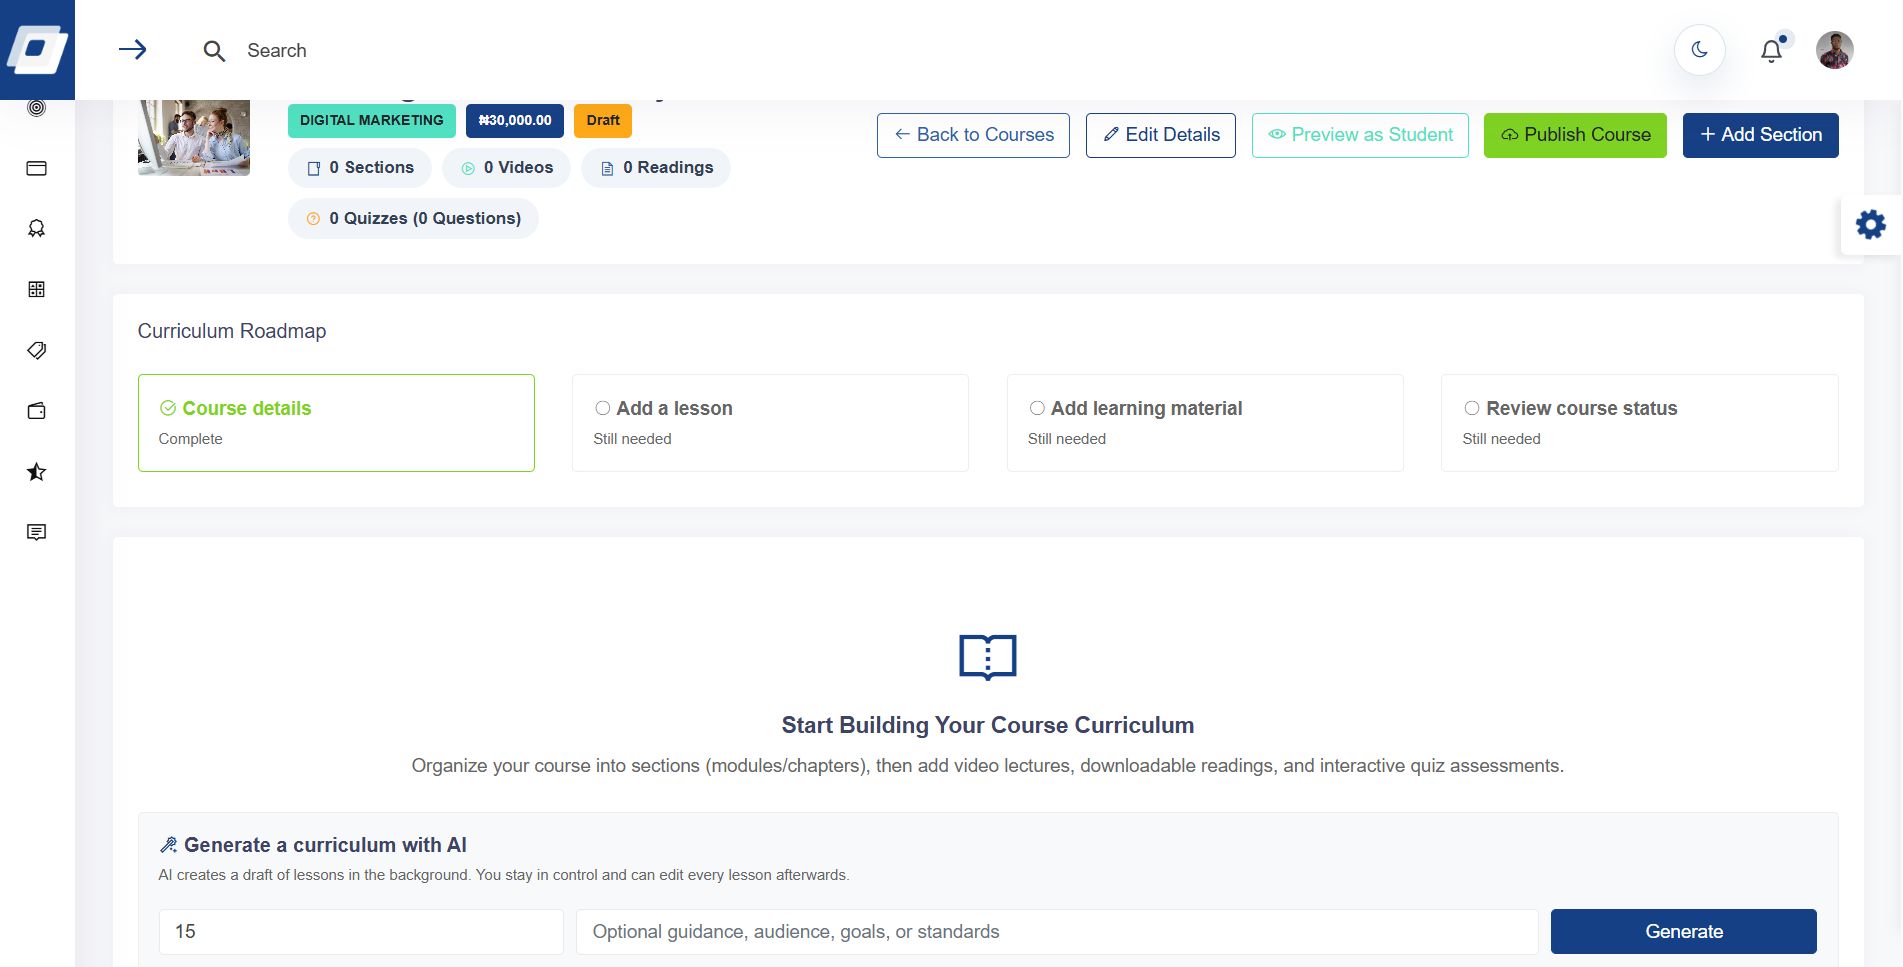
Task: Click the chat message sidebar icon
Action: pos(37,532)
